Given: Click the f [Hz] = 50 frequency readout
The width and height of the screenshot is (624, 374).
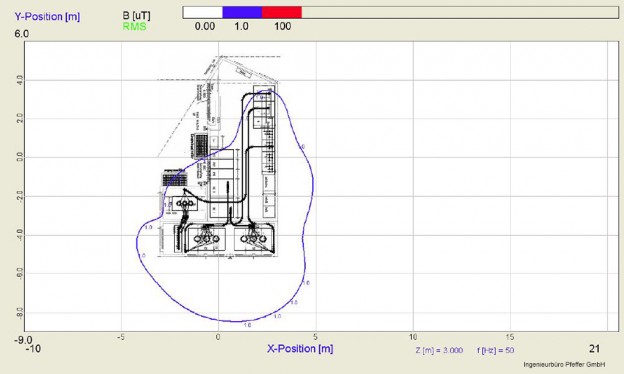Looking at the screenshot, I should pos(495,350).
